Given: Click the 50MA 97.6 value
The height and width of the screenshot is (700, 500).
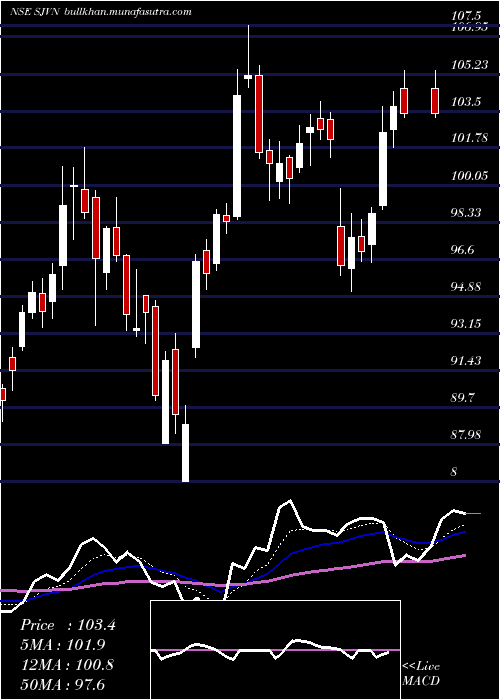Looking at the screenshot, I should [62, 685].
